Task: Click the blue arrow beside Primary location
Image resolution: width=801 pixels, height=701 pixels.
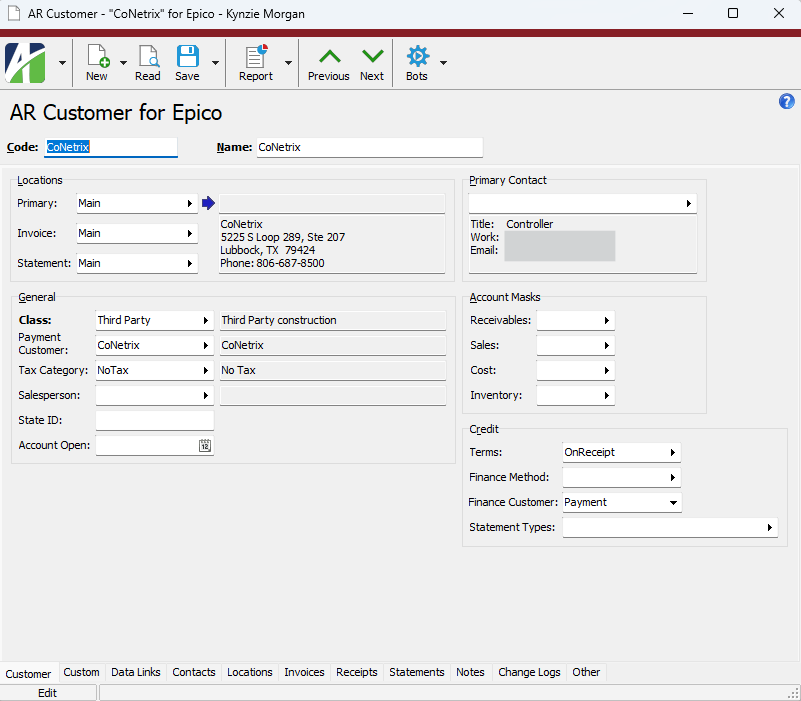Action: (x=208, y=203)
